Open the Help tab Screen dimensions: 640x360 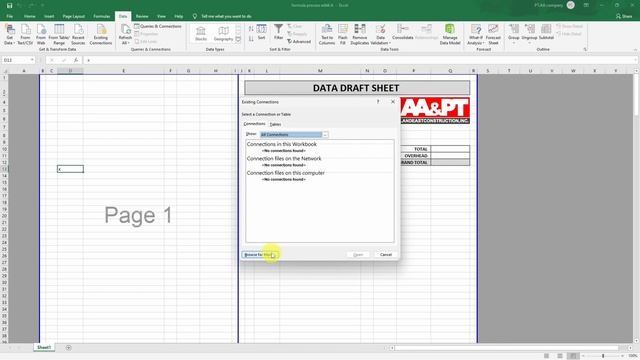click(x=178, y=16)
